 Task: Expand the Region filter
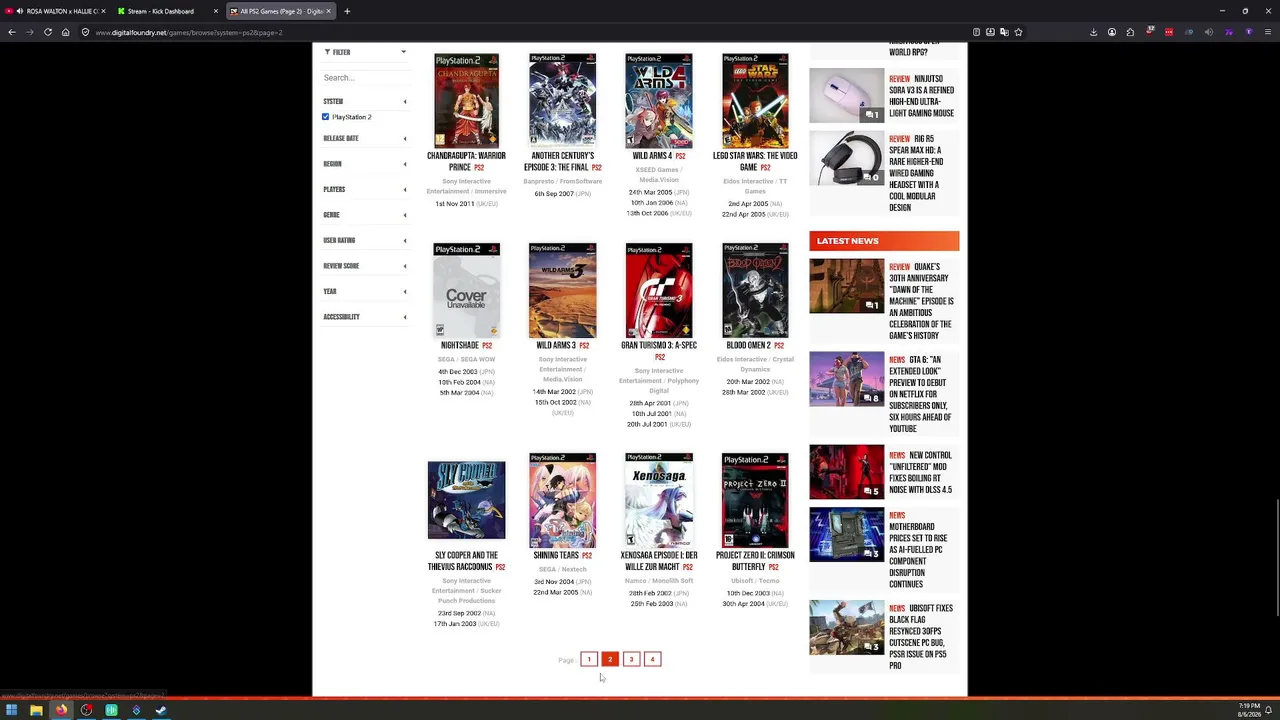364,164
